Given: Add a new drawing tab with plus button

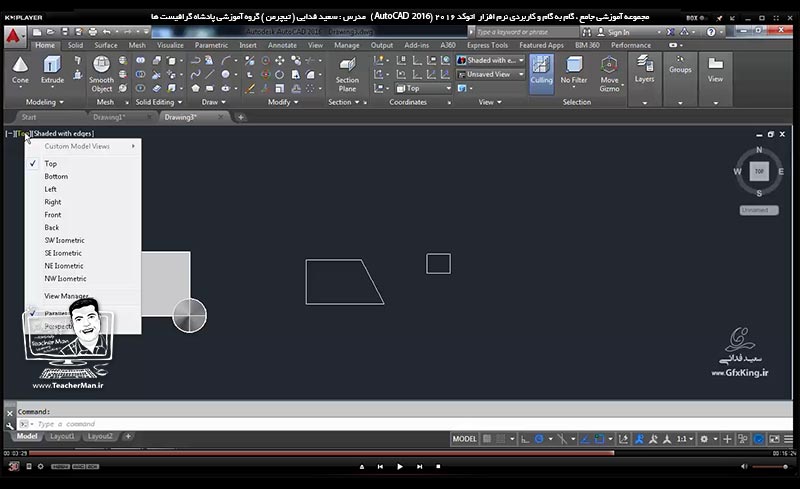Looking at the screenshot, I should [x=241, y=117].
